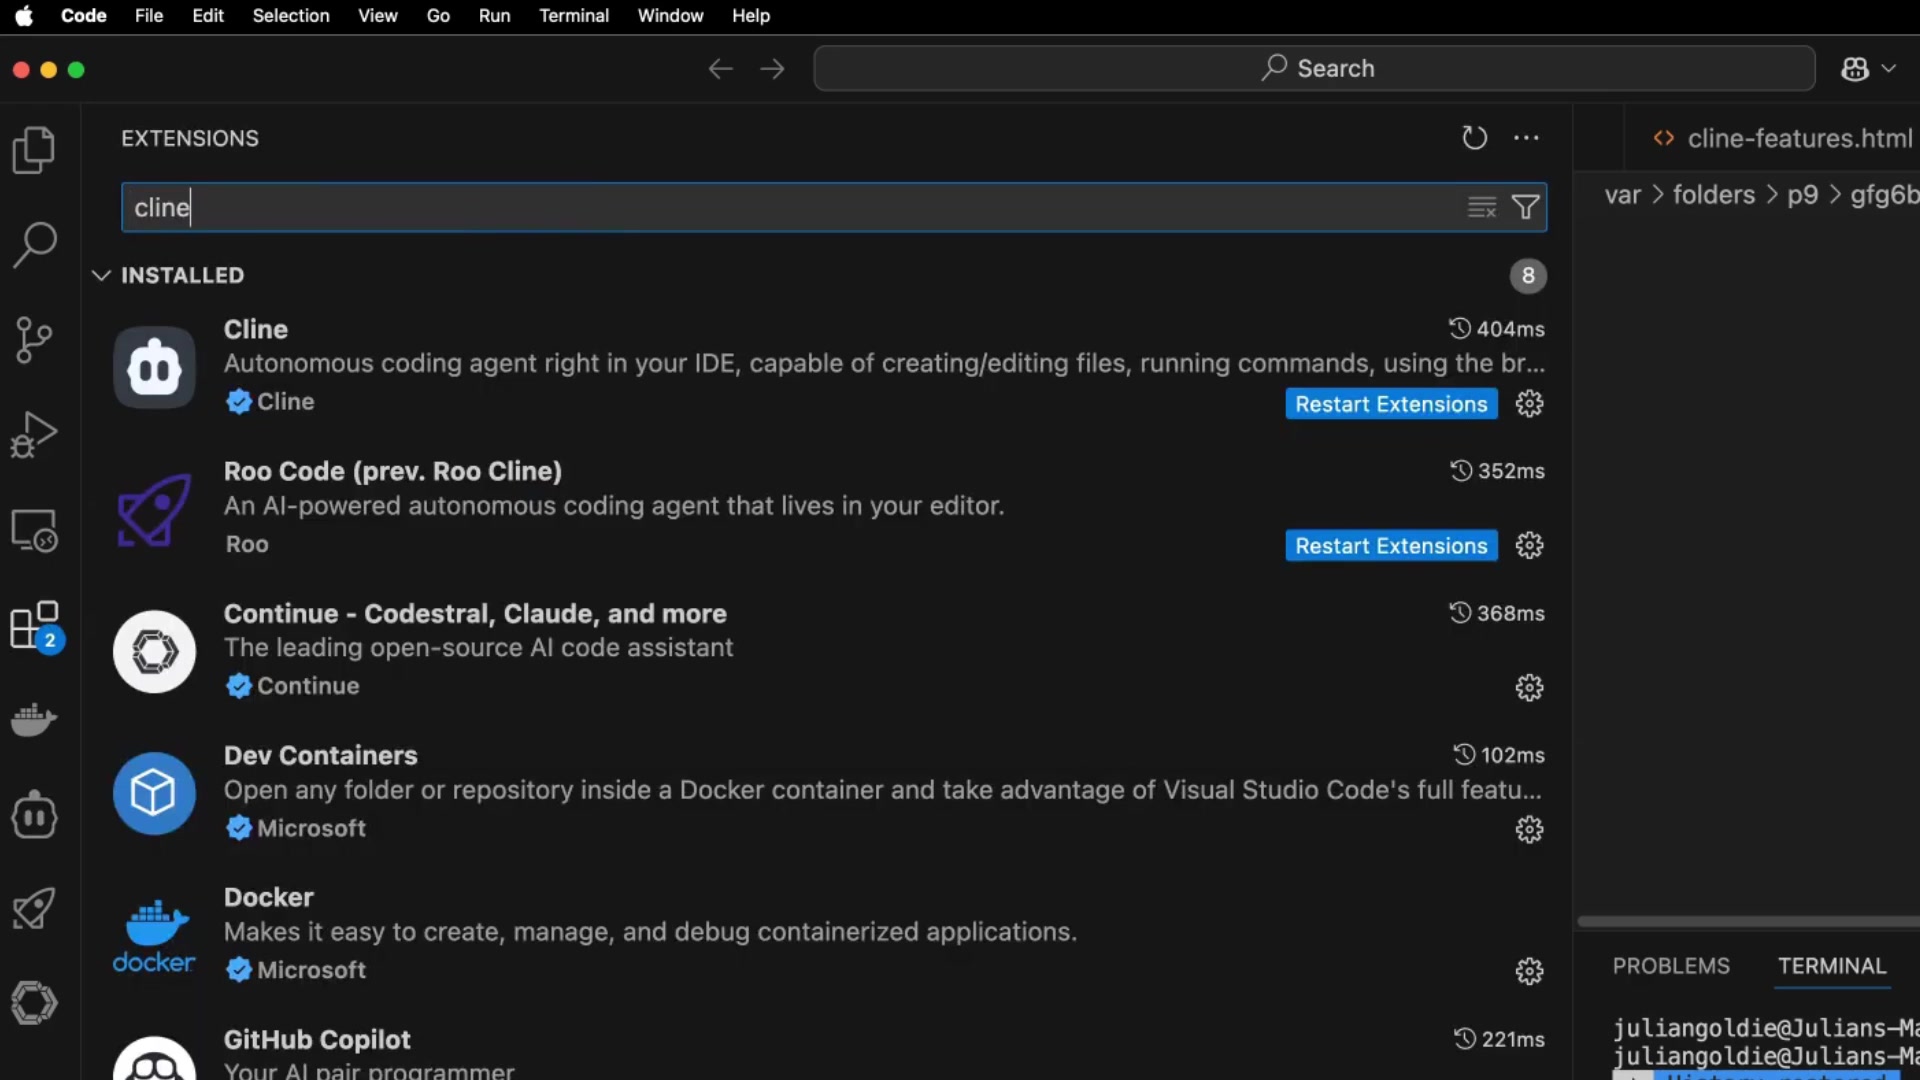The image size is (1920, 1080).
Task: Open Copilot icon in title bar
Action: [1855, 69]
